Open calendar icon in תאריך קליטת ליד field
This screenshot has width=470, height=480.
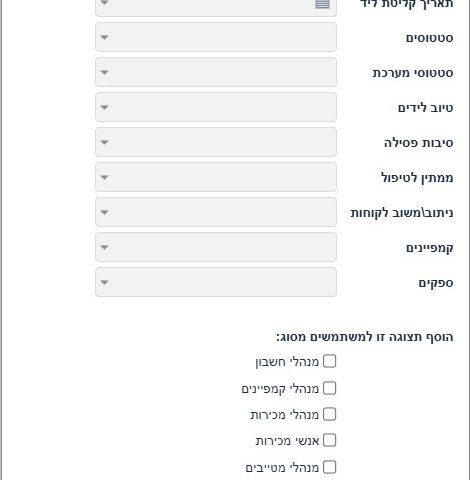(x=322, y=4)
